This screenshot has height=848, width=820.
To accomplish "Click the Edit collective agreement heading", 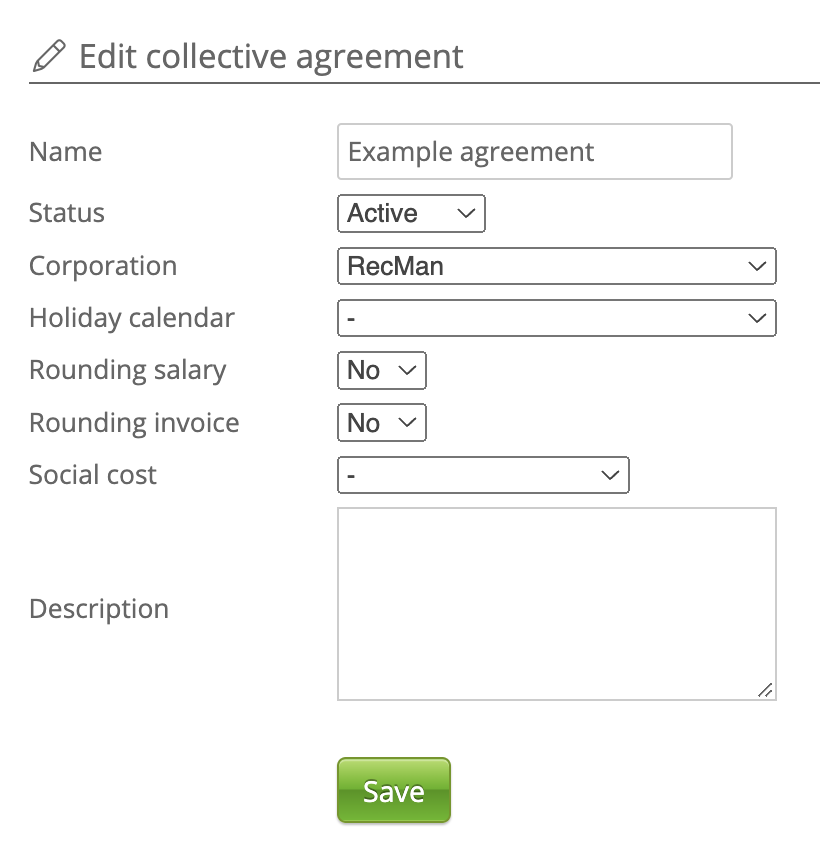I will tap(271, 56).
